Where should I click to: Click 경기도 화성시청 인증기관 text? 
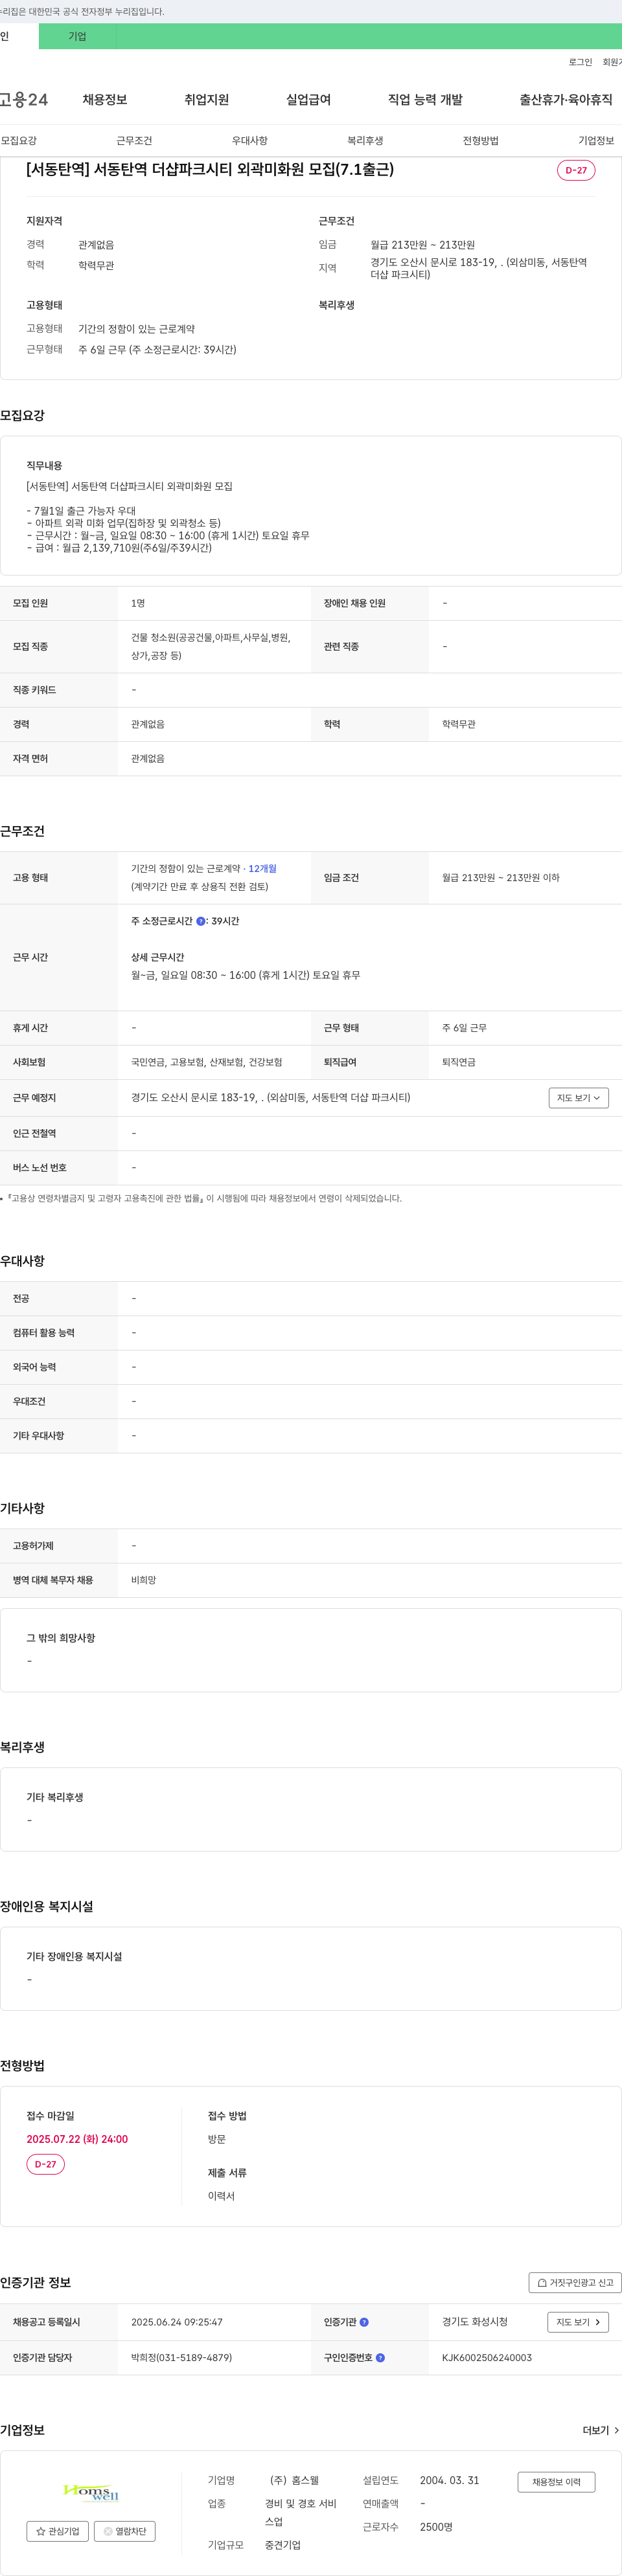[x=475, y=2322]
